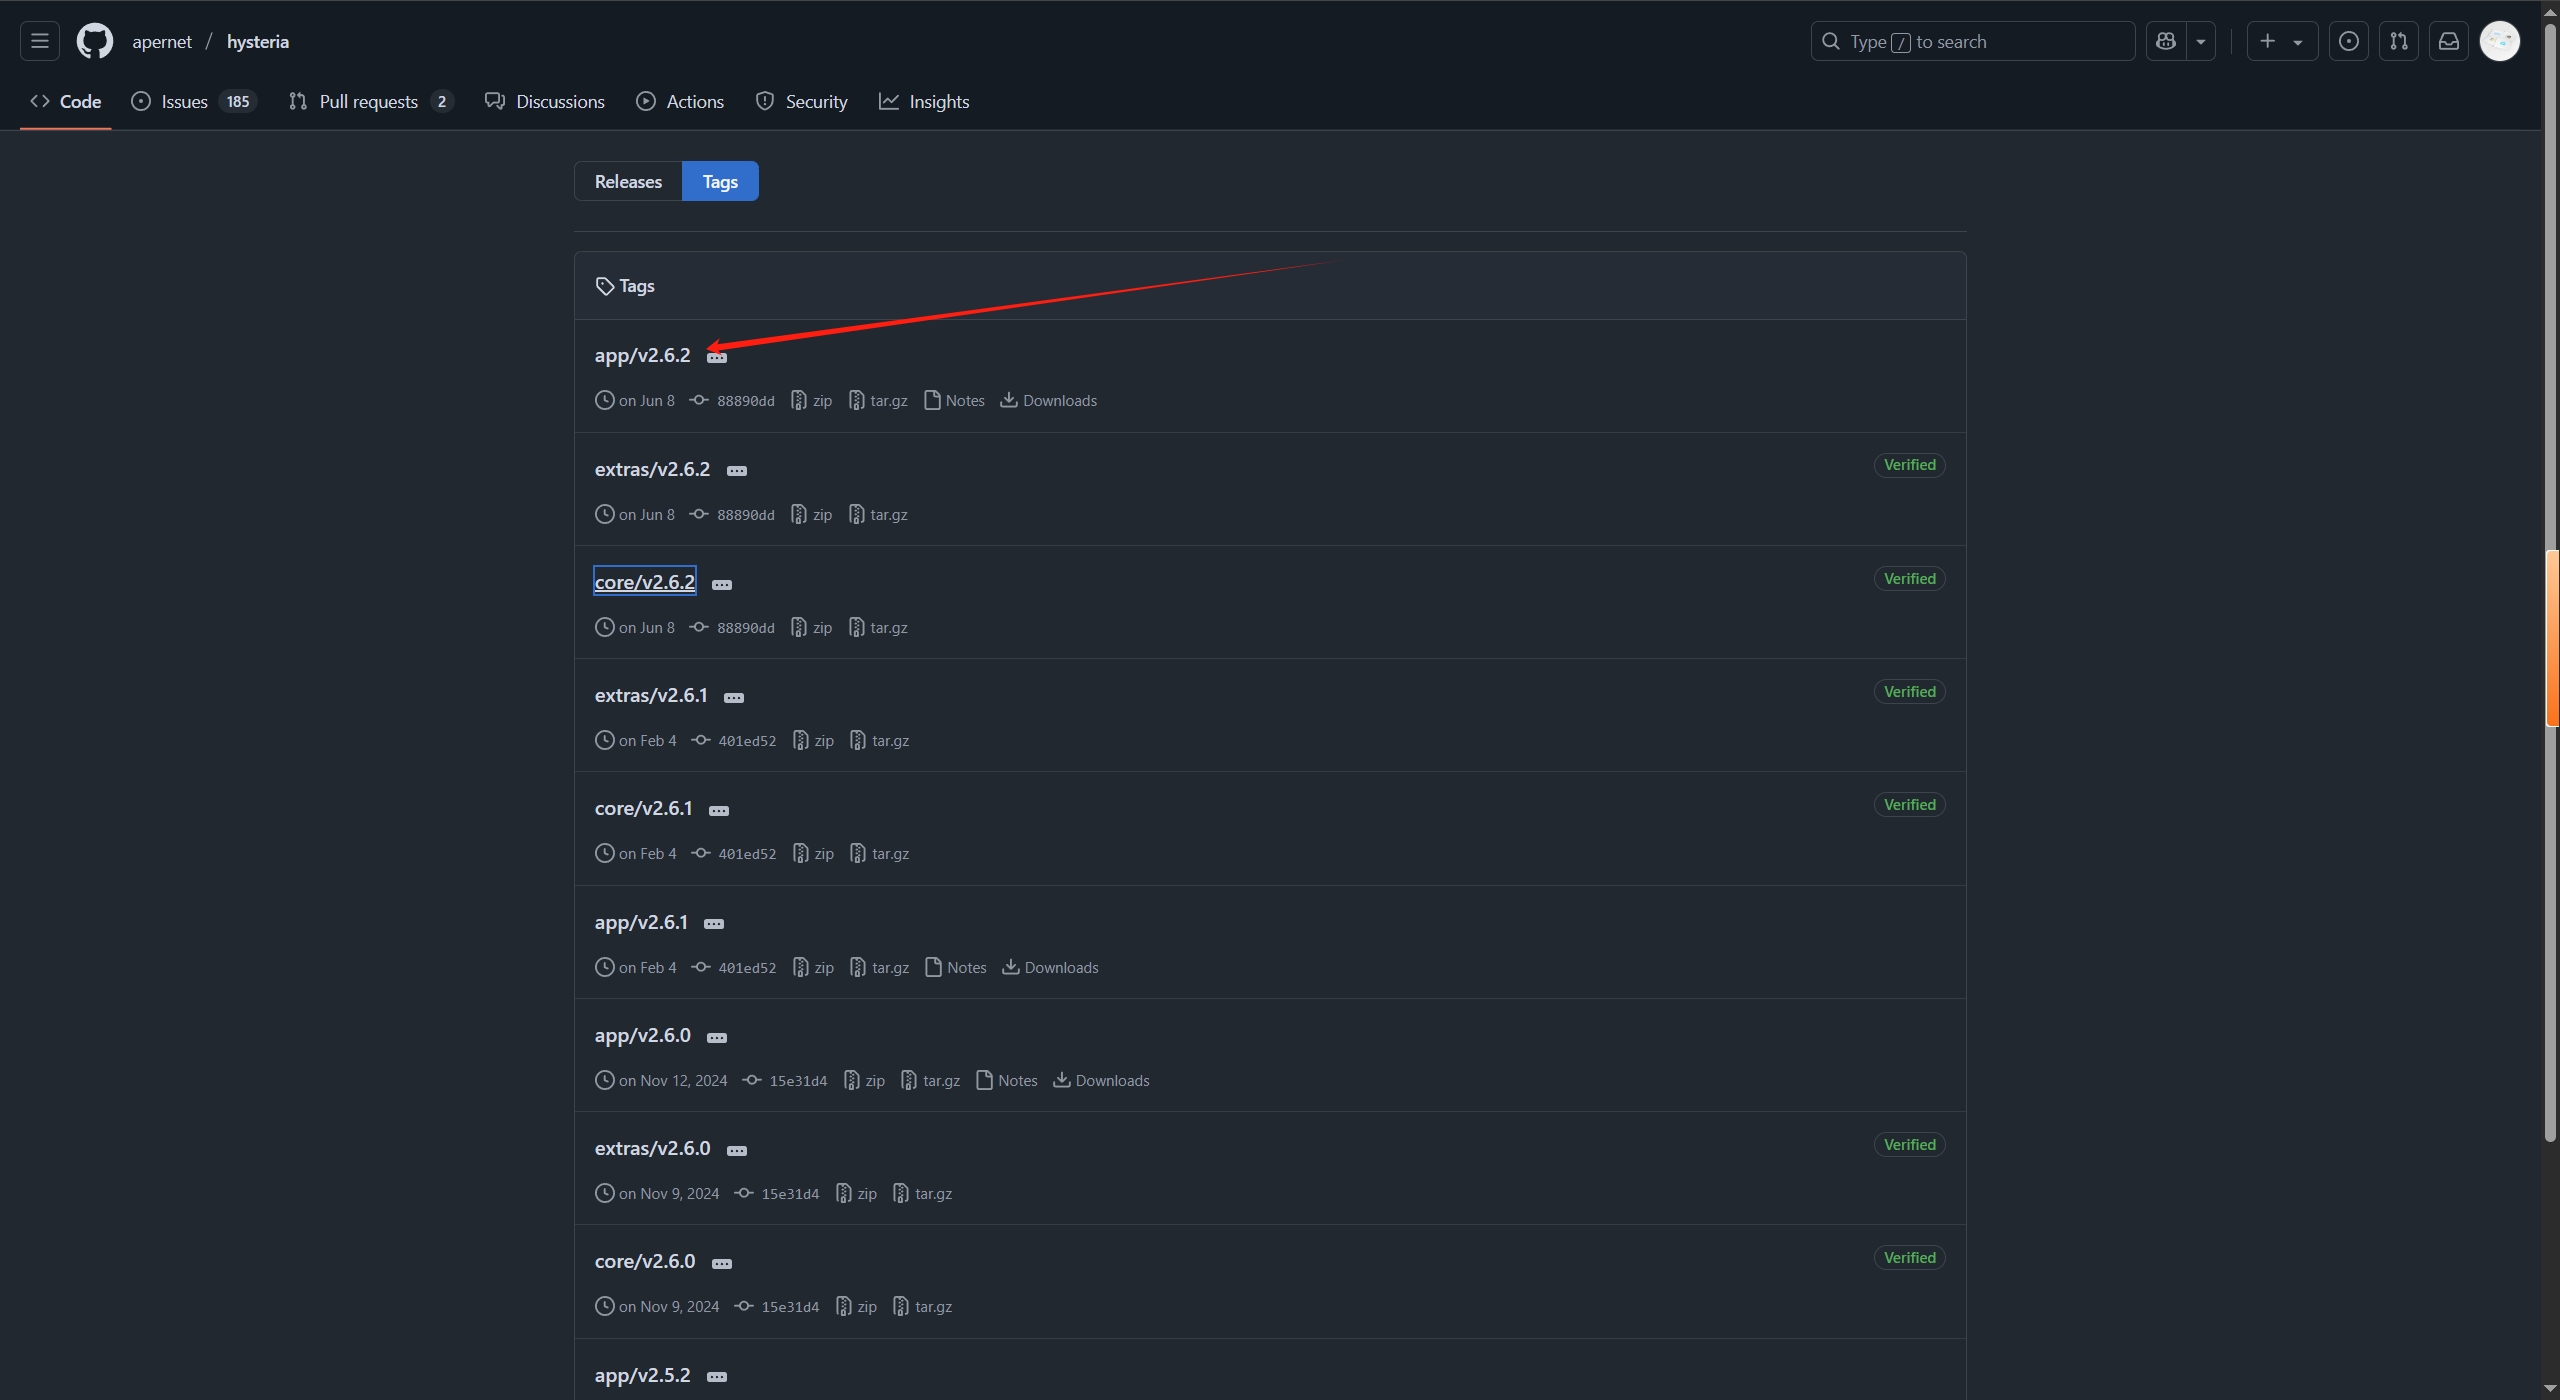
Task: Open your pull requests icon in header
Action: tap(2398, 41)
